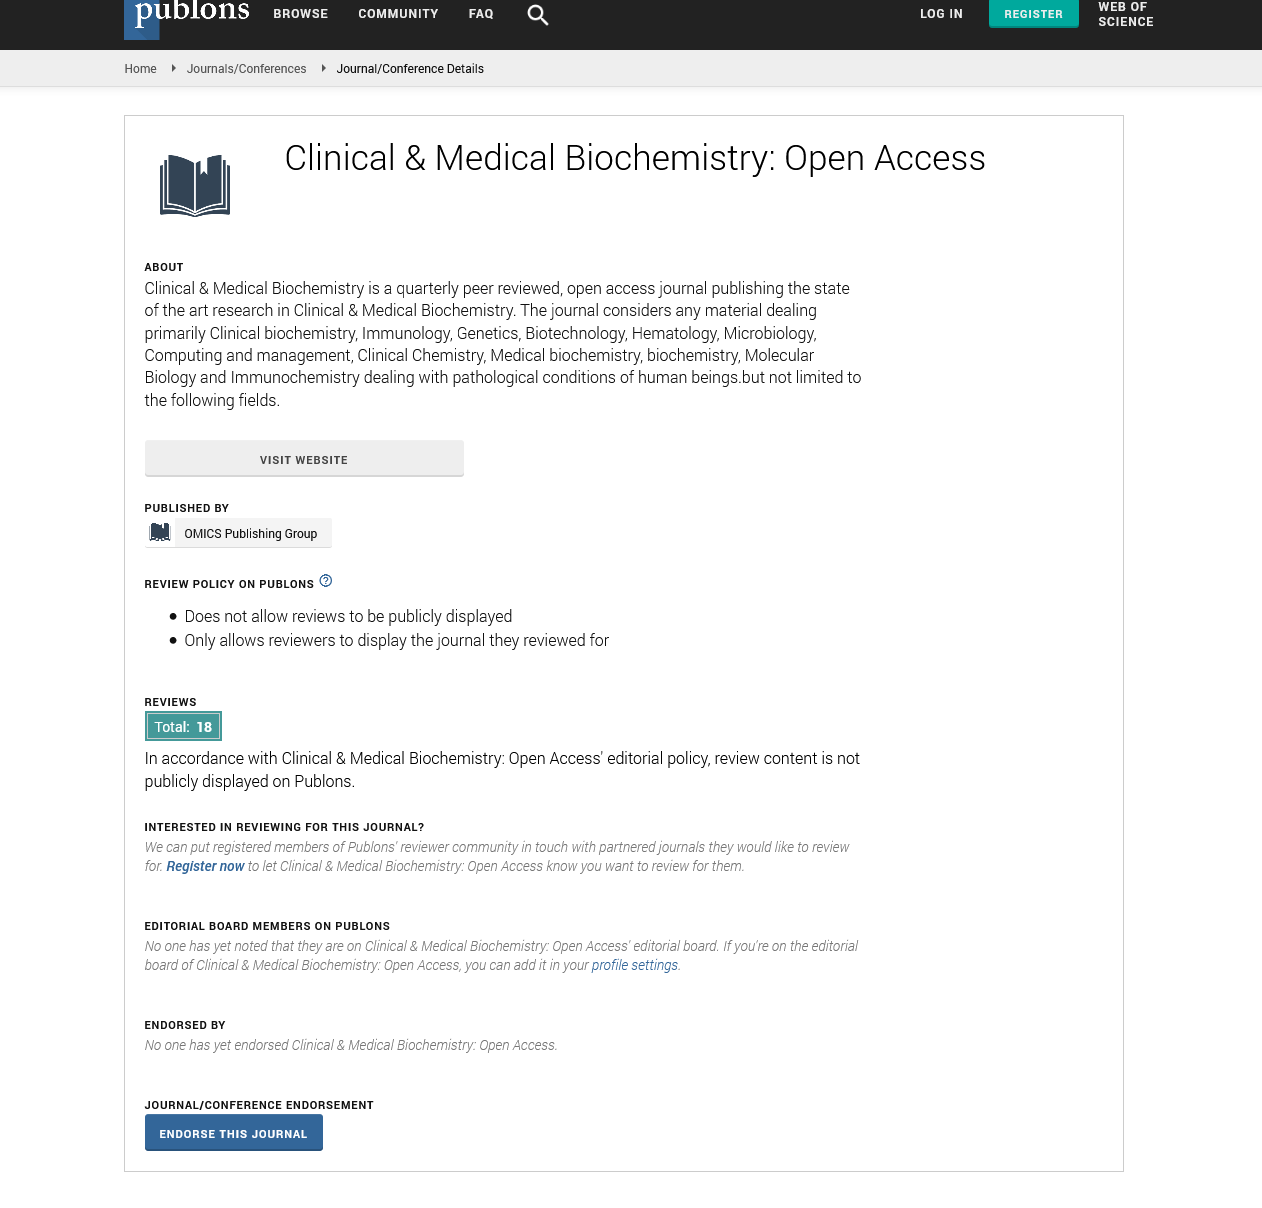Open the Browse menu
This screenshot has width=1262, height=1208.
[301, 14]
